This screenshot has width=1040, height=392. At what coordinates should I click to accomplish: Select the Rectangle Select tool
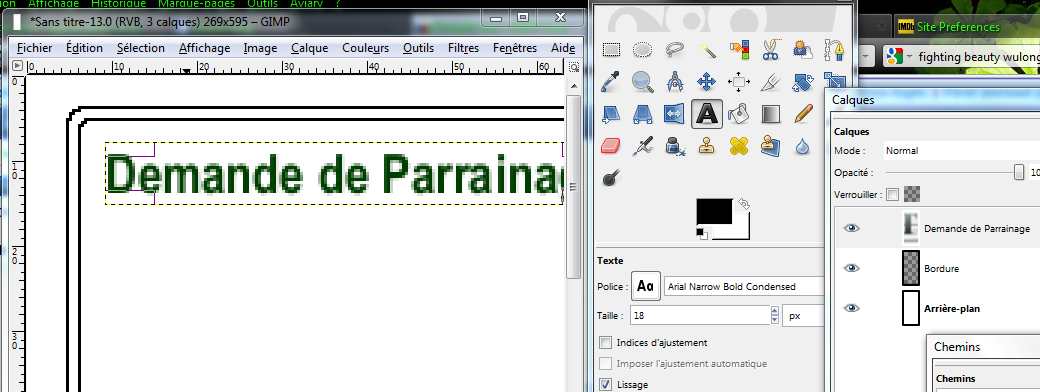pos(611,50)
